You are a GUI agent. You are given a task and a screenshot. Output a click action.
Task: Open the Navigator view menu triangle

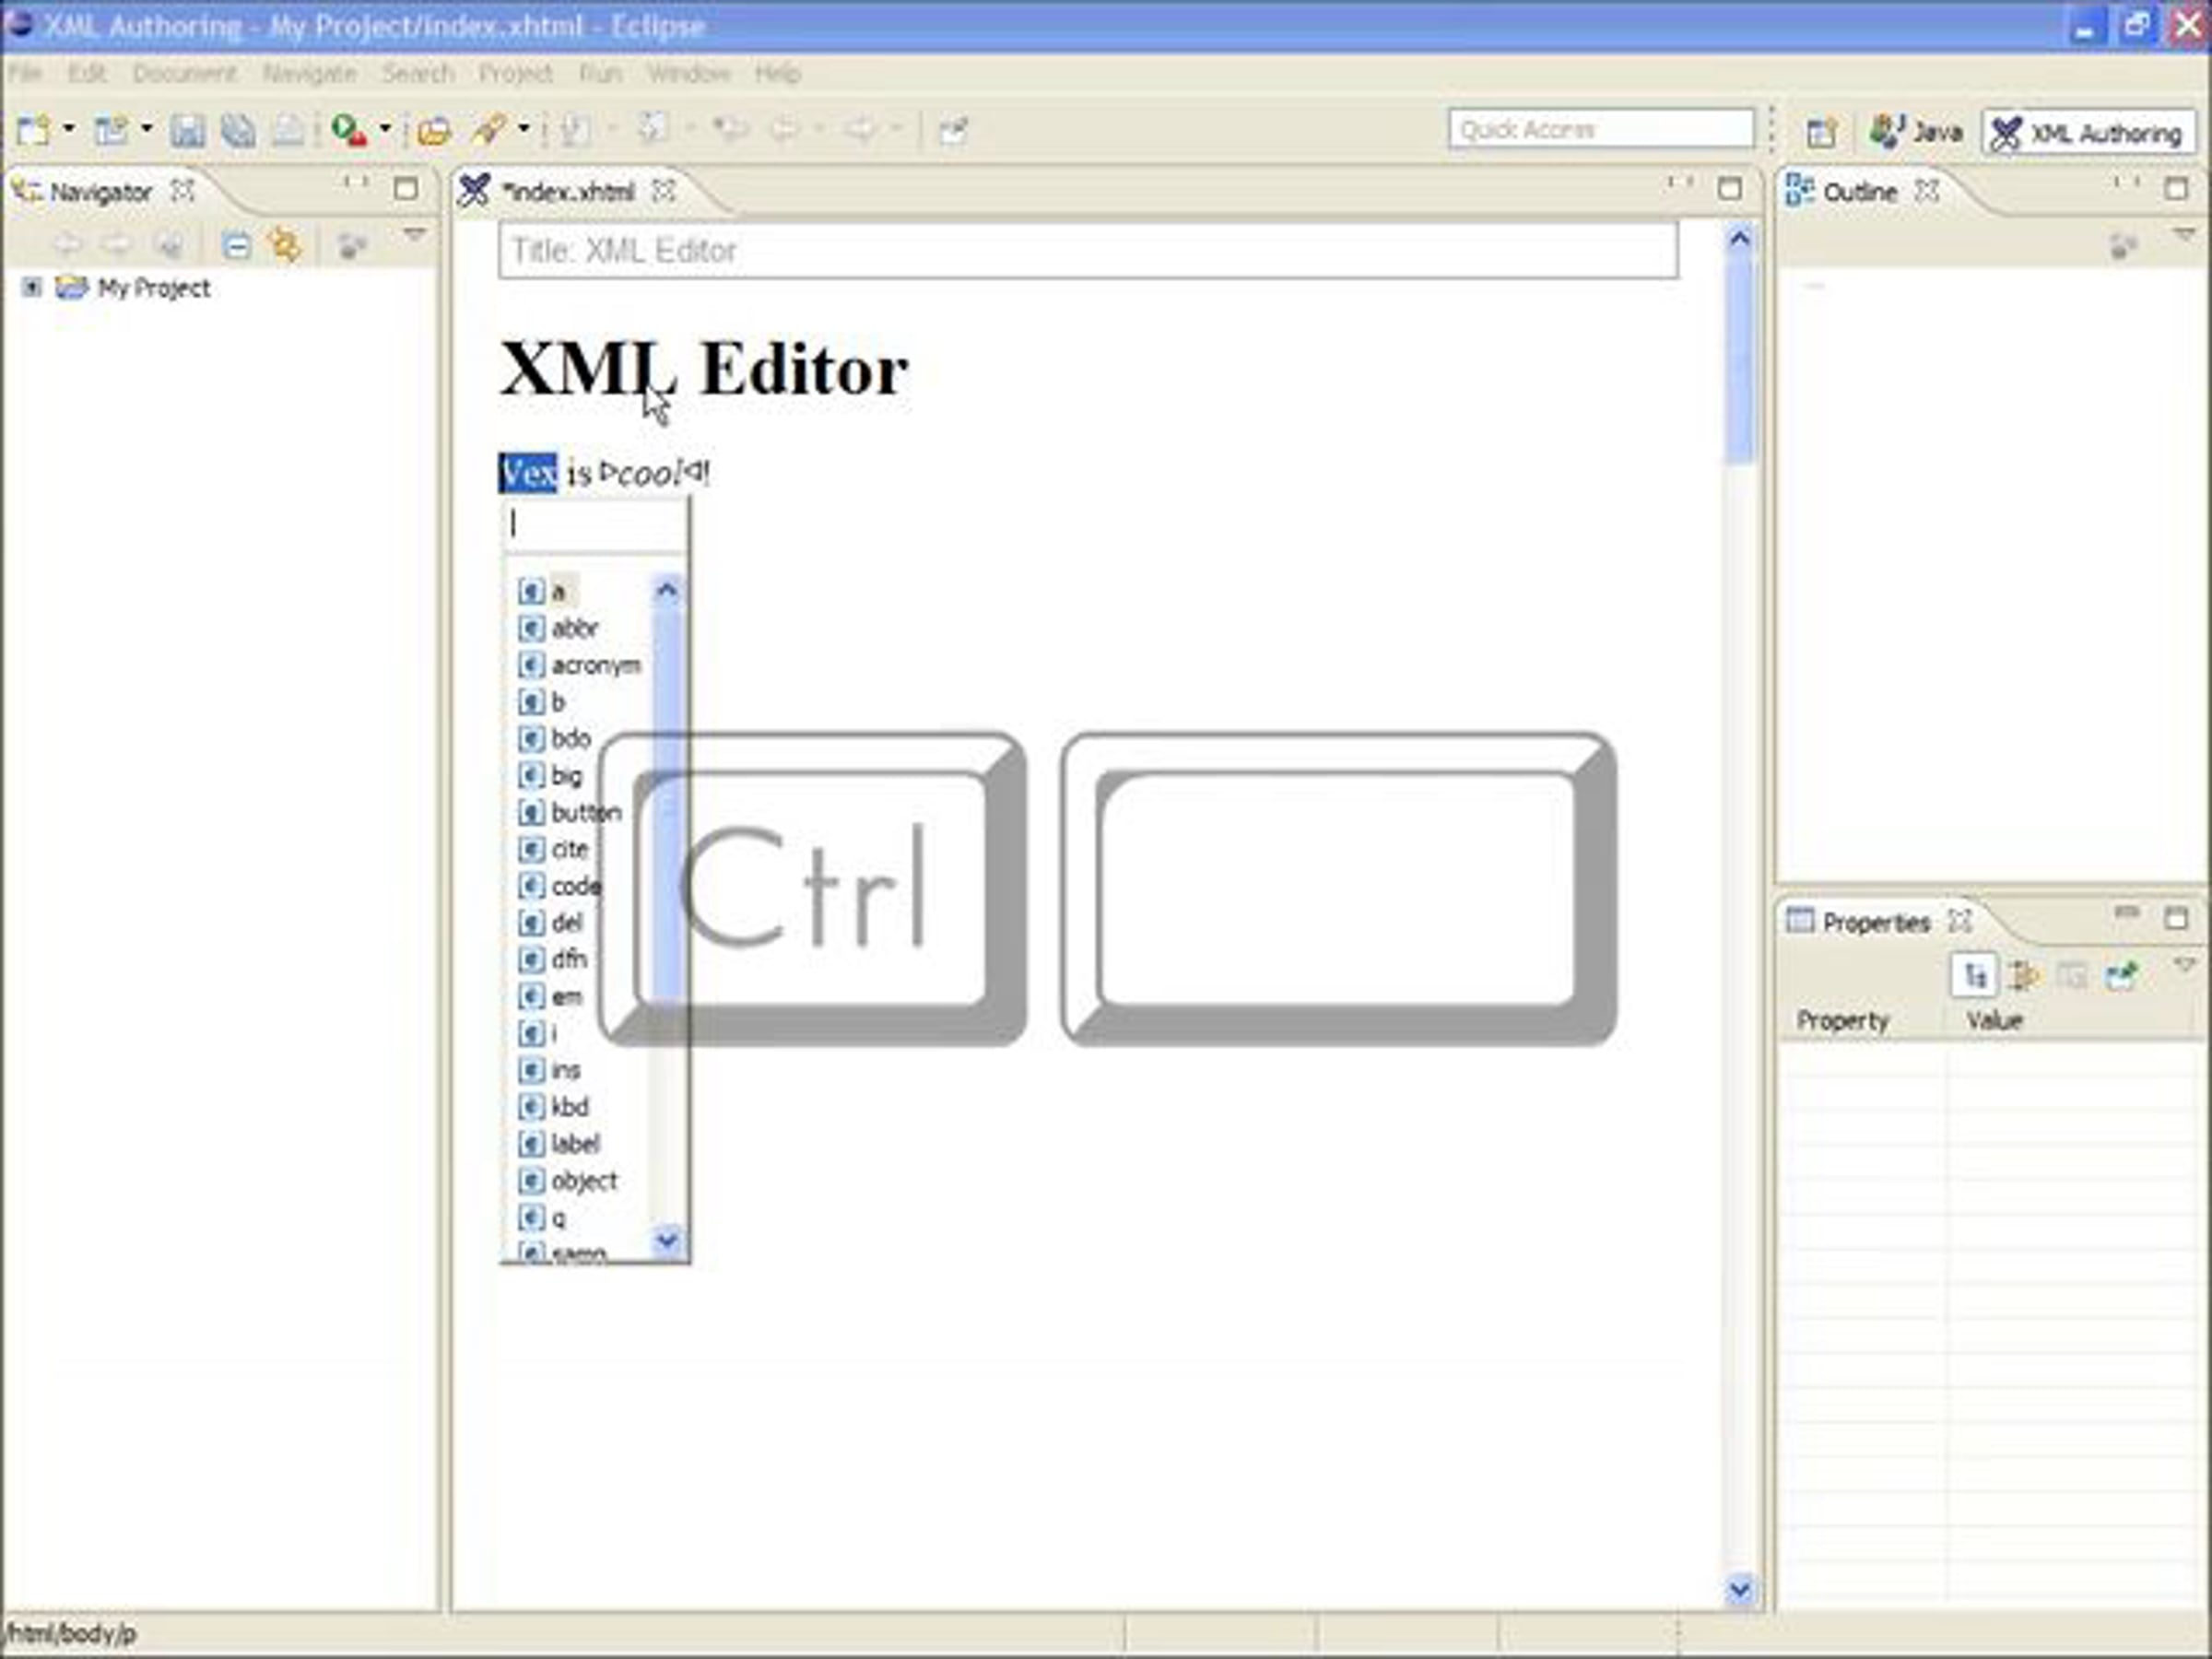click(414, 234)
